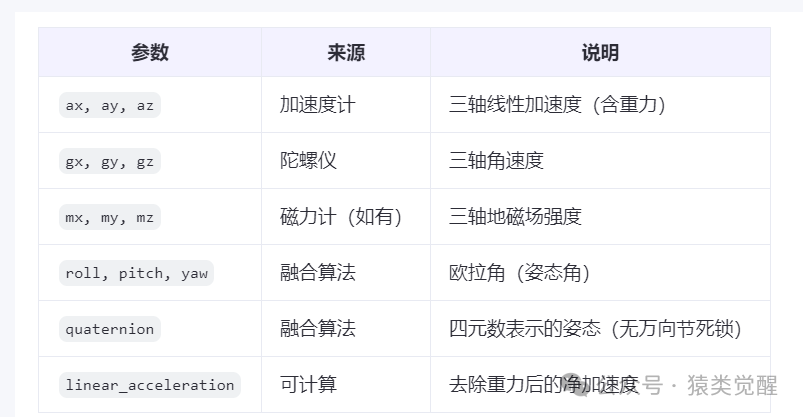The image size is (803, 417).
Task: Click 融合算法 in the roll, pitch, yaw row
Action: pos(318,273)
